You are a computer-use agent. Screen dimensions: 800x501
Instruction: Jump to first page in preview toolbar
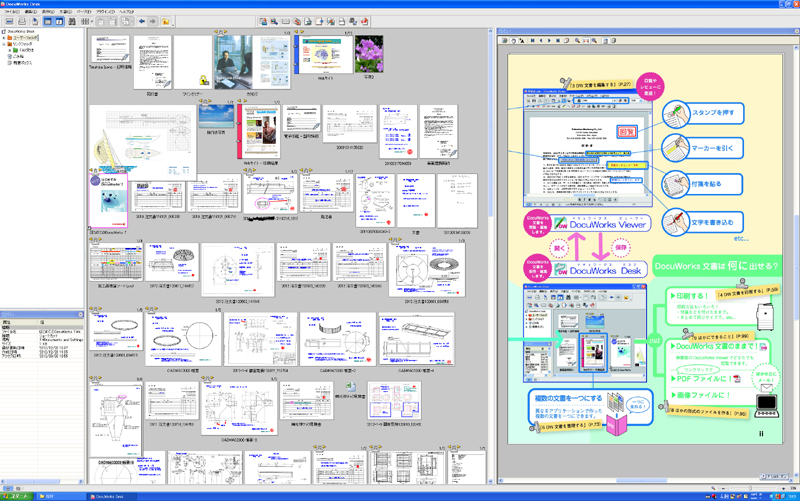pos(533,40)
